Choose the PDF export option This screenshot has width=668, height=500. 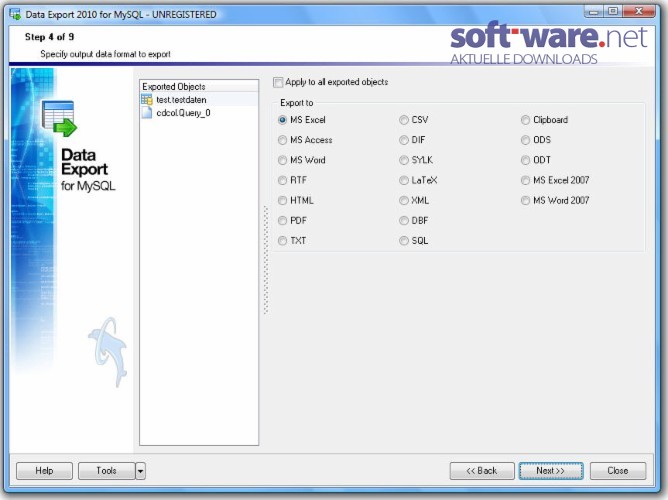click(x=282, y=221)
